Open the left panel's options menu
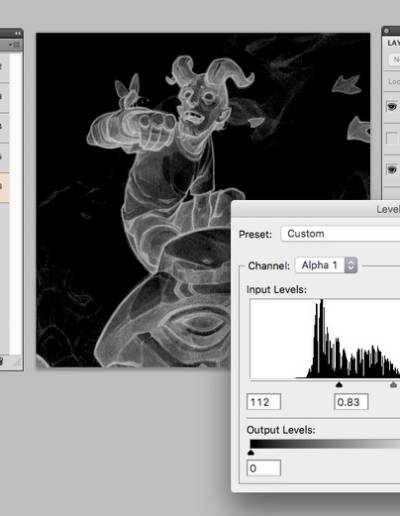Viewport: 400px width, 516px height. (15, 44)
